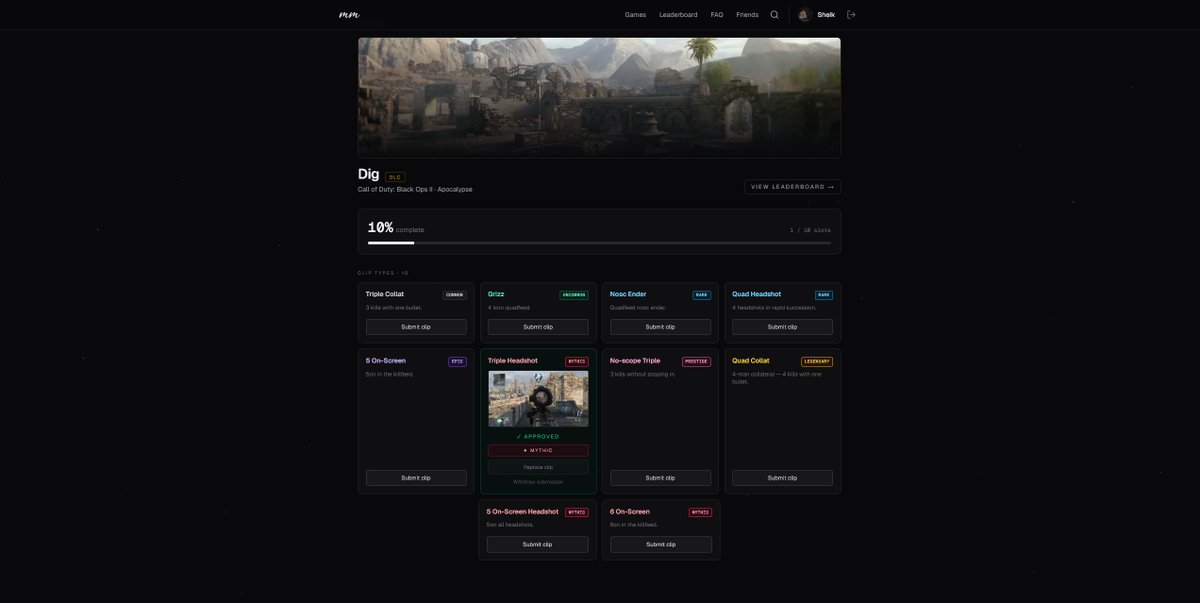Click the Approved status label

pos(538,437)
